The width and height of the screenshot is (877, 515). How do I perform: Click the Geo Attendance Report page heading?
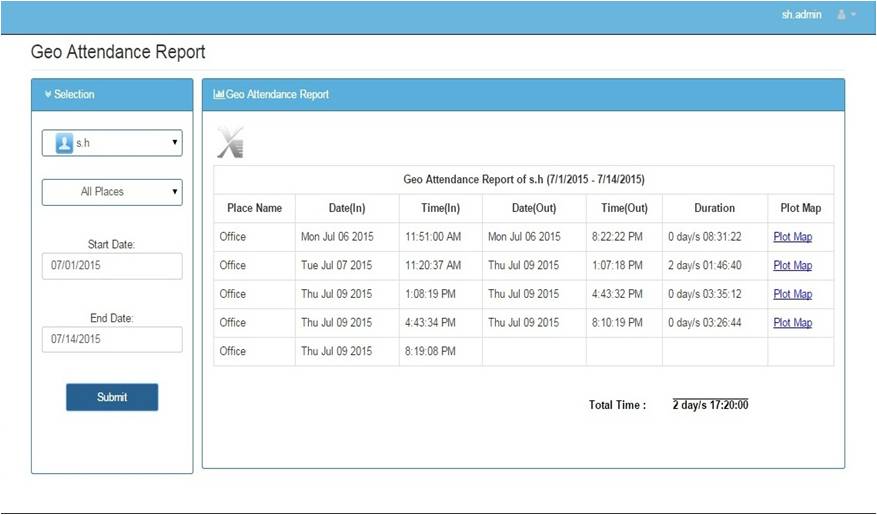pyautogui.click(x=118, y=51)
